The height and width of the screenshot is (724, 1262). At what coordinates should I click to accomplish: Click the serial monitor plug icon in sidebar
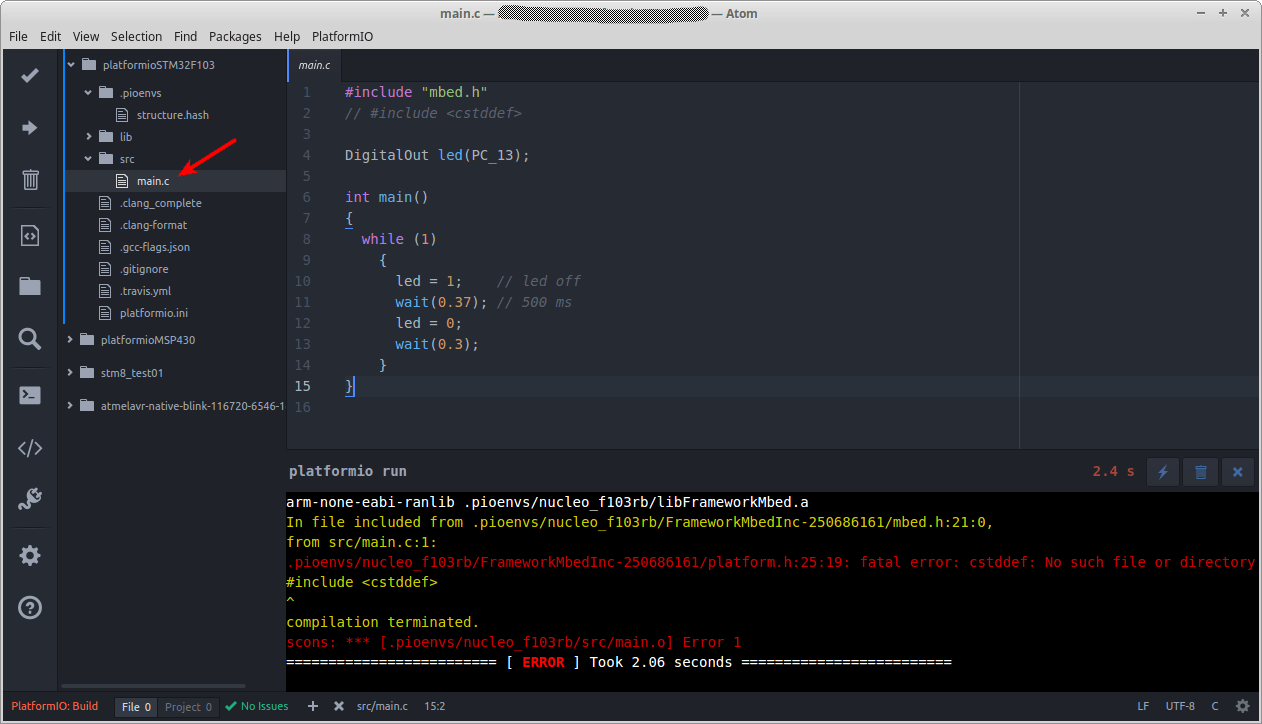click(30, 500)
